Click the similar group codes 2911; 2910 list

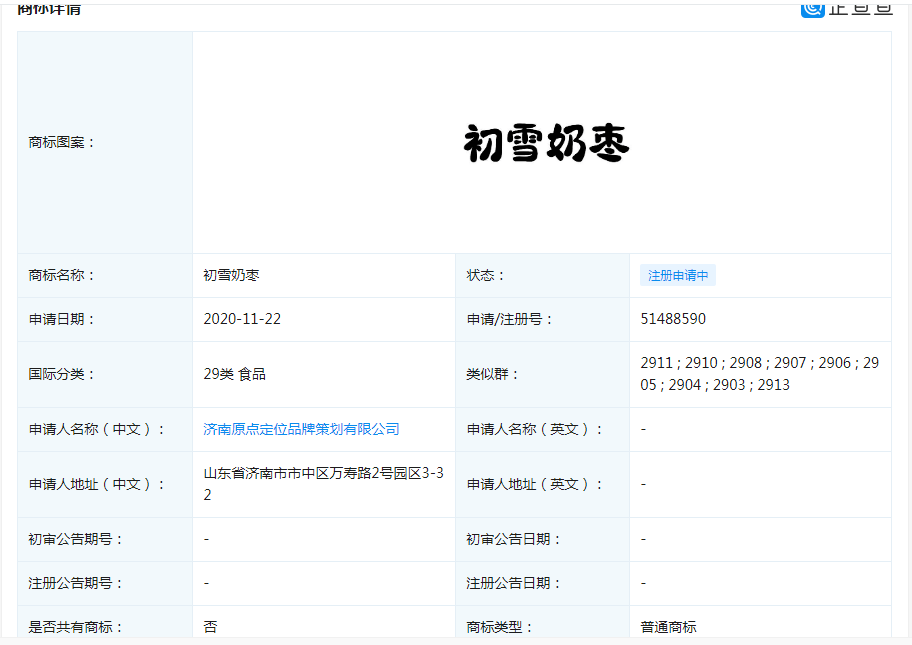pos(760,374)
